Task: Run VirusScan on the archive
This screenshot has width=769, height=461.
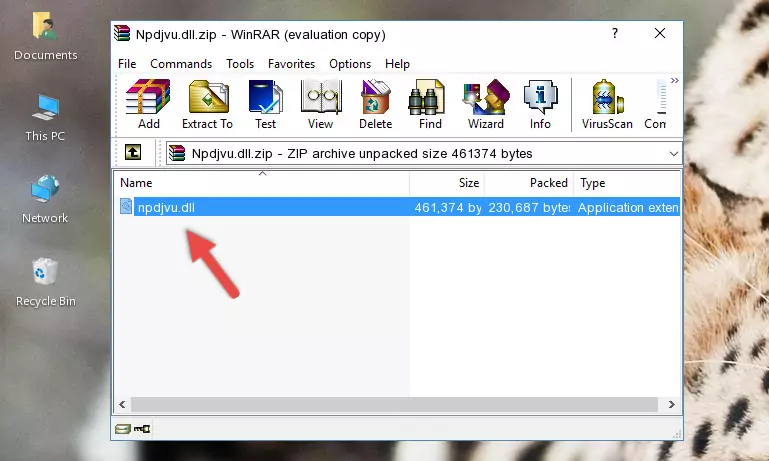Action: pos(607,104)
